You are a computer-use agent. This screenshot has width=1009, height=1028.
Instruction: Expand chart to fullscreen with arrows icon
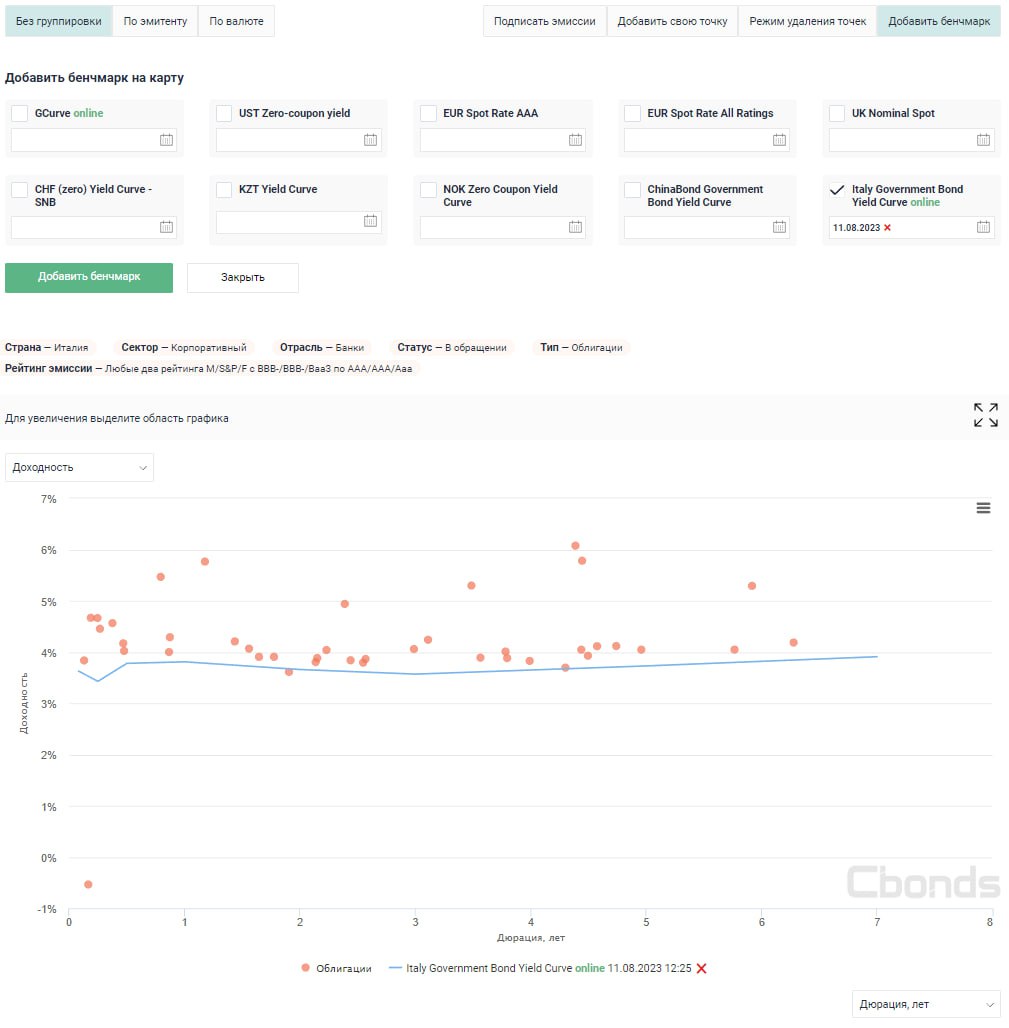[x=985, y=415]
